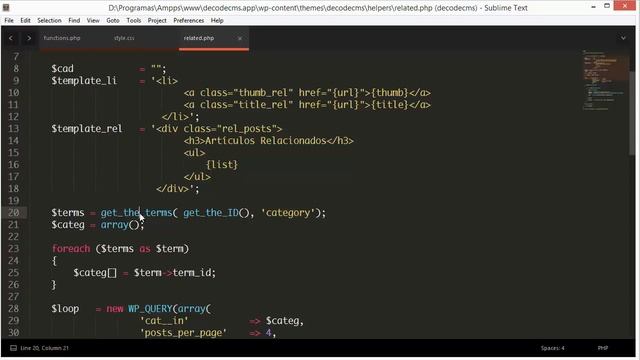Click the 'Articulos Relacionados' heading text
Image resolution: width=640 pixels, height=360 pixels.
pyautogui.click(x=266, y=141)
